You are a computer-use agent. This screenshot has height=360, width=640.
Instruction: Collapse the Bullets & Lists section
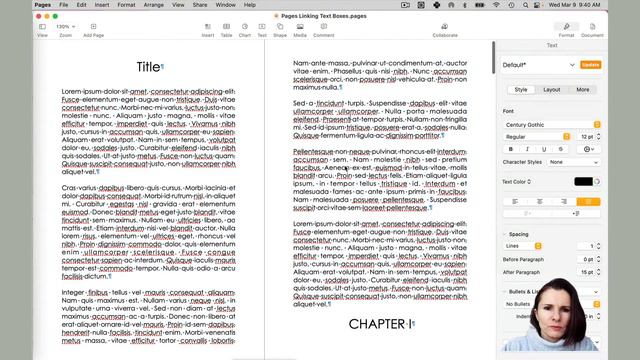(505, 292)
